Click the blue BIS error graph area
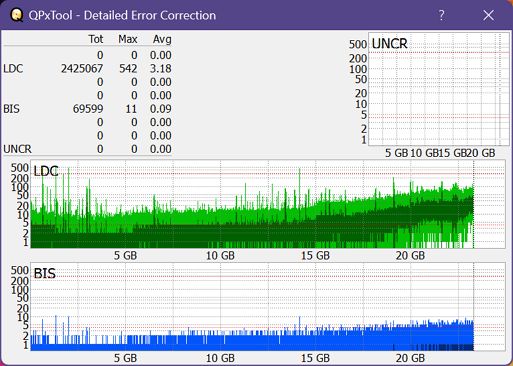This screenshot has height=366, width=513. click(268, 307)
